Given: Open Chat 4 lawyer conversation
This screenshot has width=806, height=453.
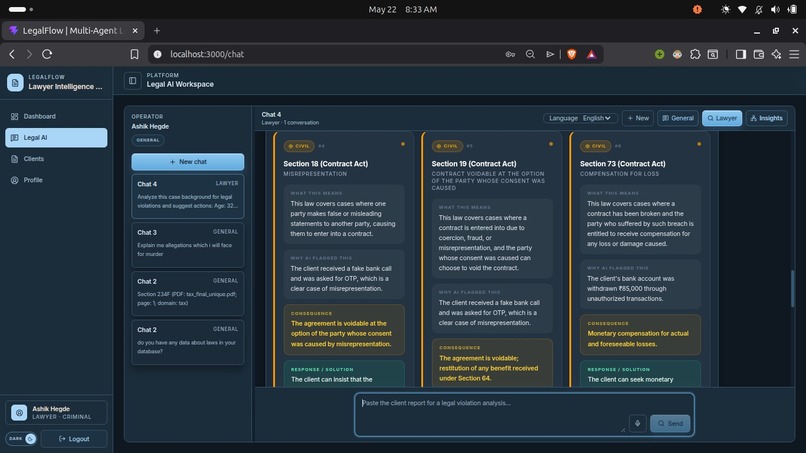Looking at the screenshot, I should coord(188,196).
